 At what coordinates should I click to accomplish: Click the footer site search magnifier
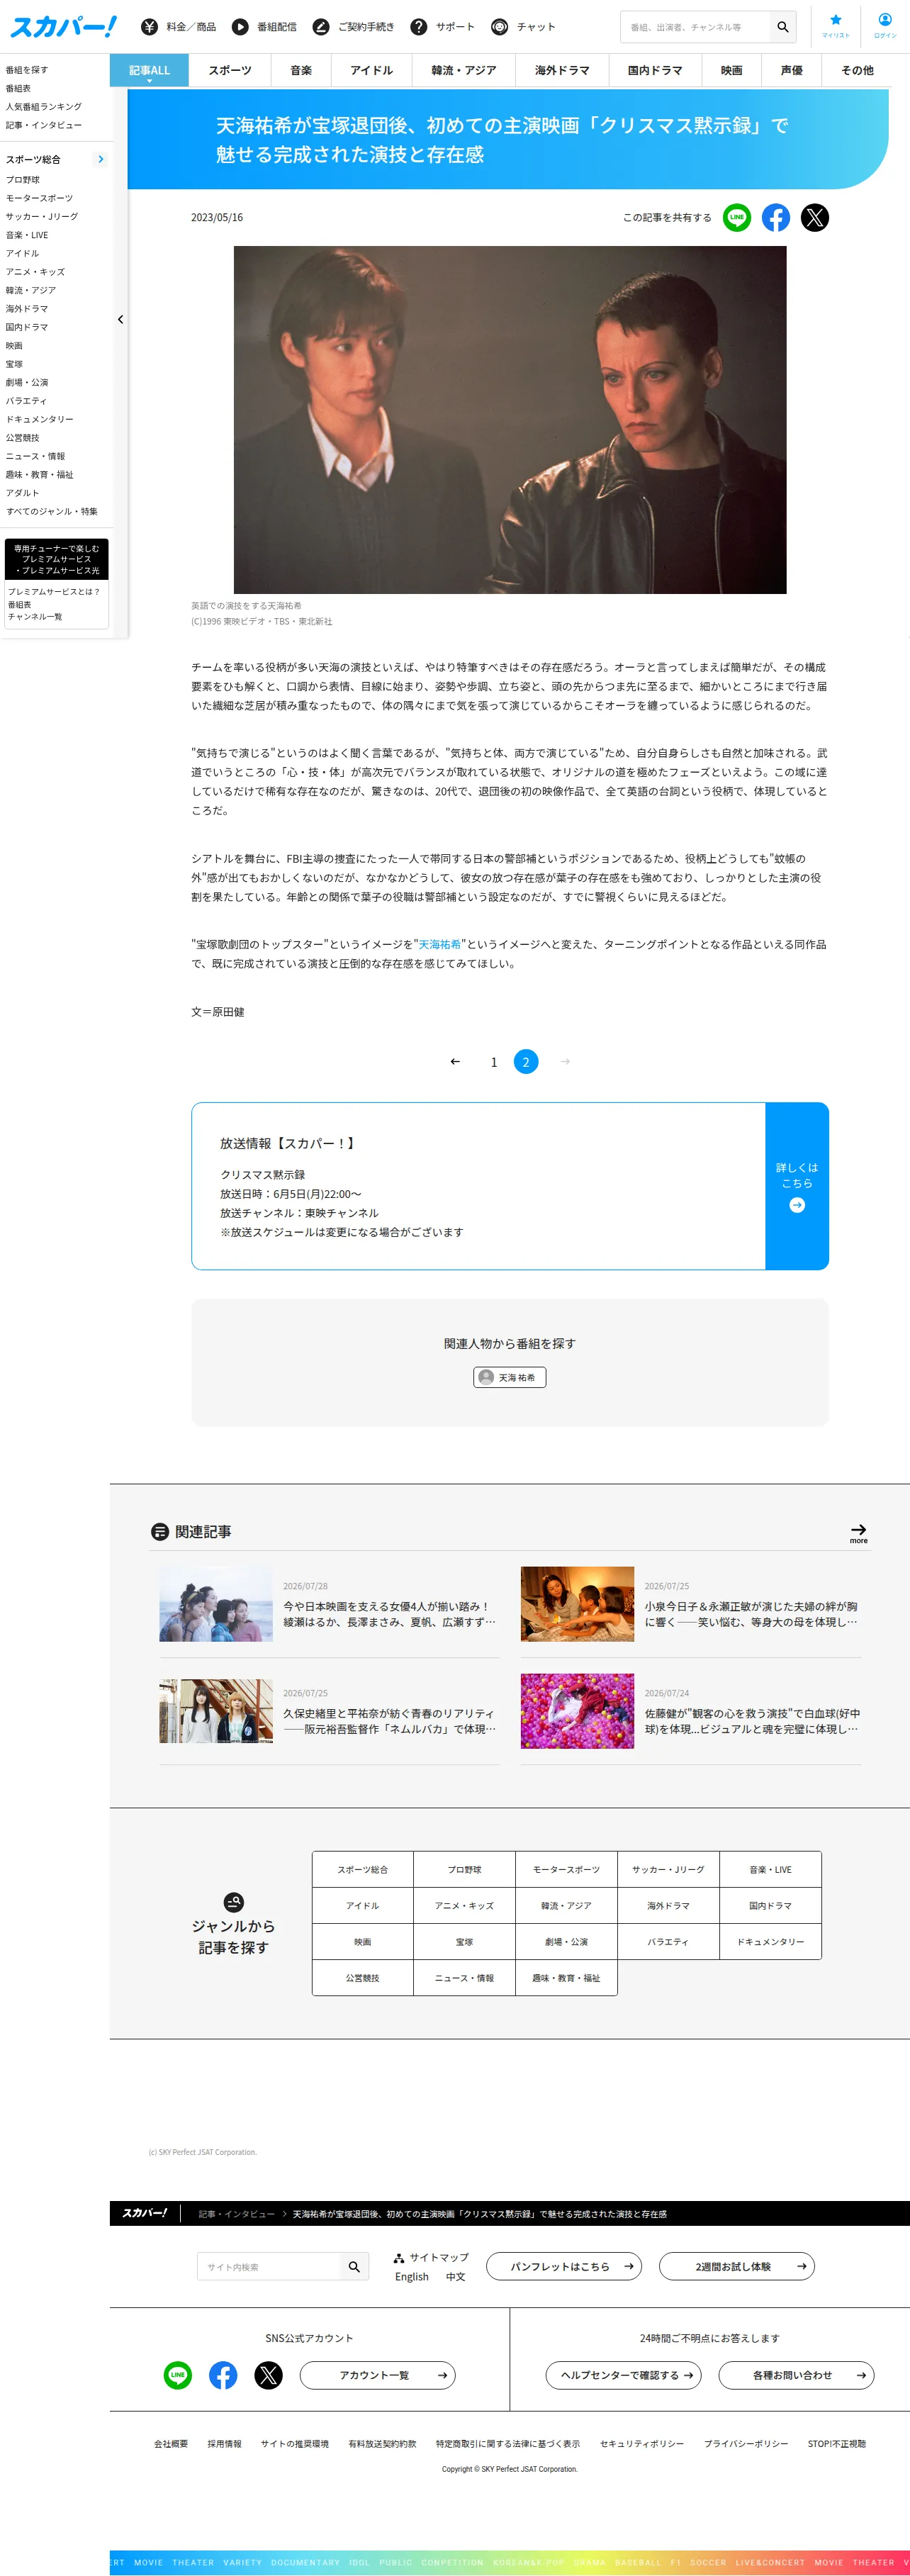(x=354, y=2266)
